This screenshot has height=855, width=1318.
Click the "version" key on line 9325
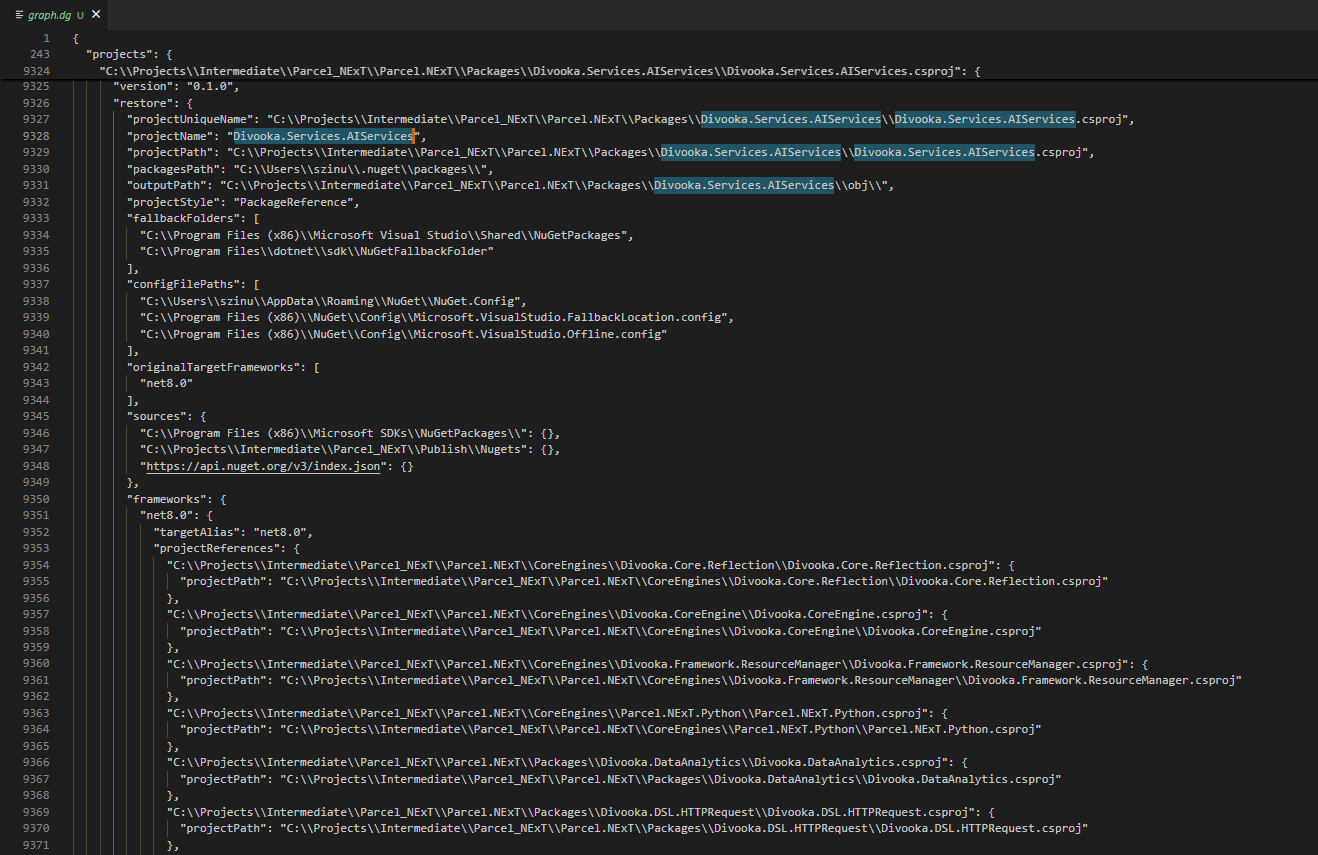pos(146,87)
